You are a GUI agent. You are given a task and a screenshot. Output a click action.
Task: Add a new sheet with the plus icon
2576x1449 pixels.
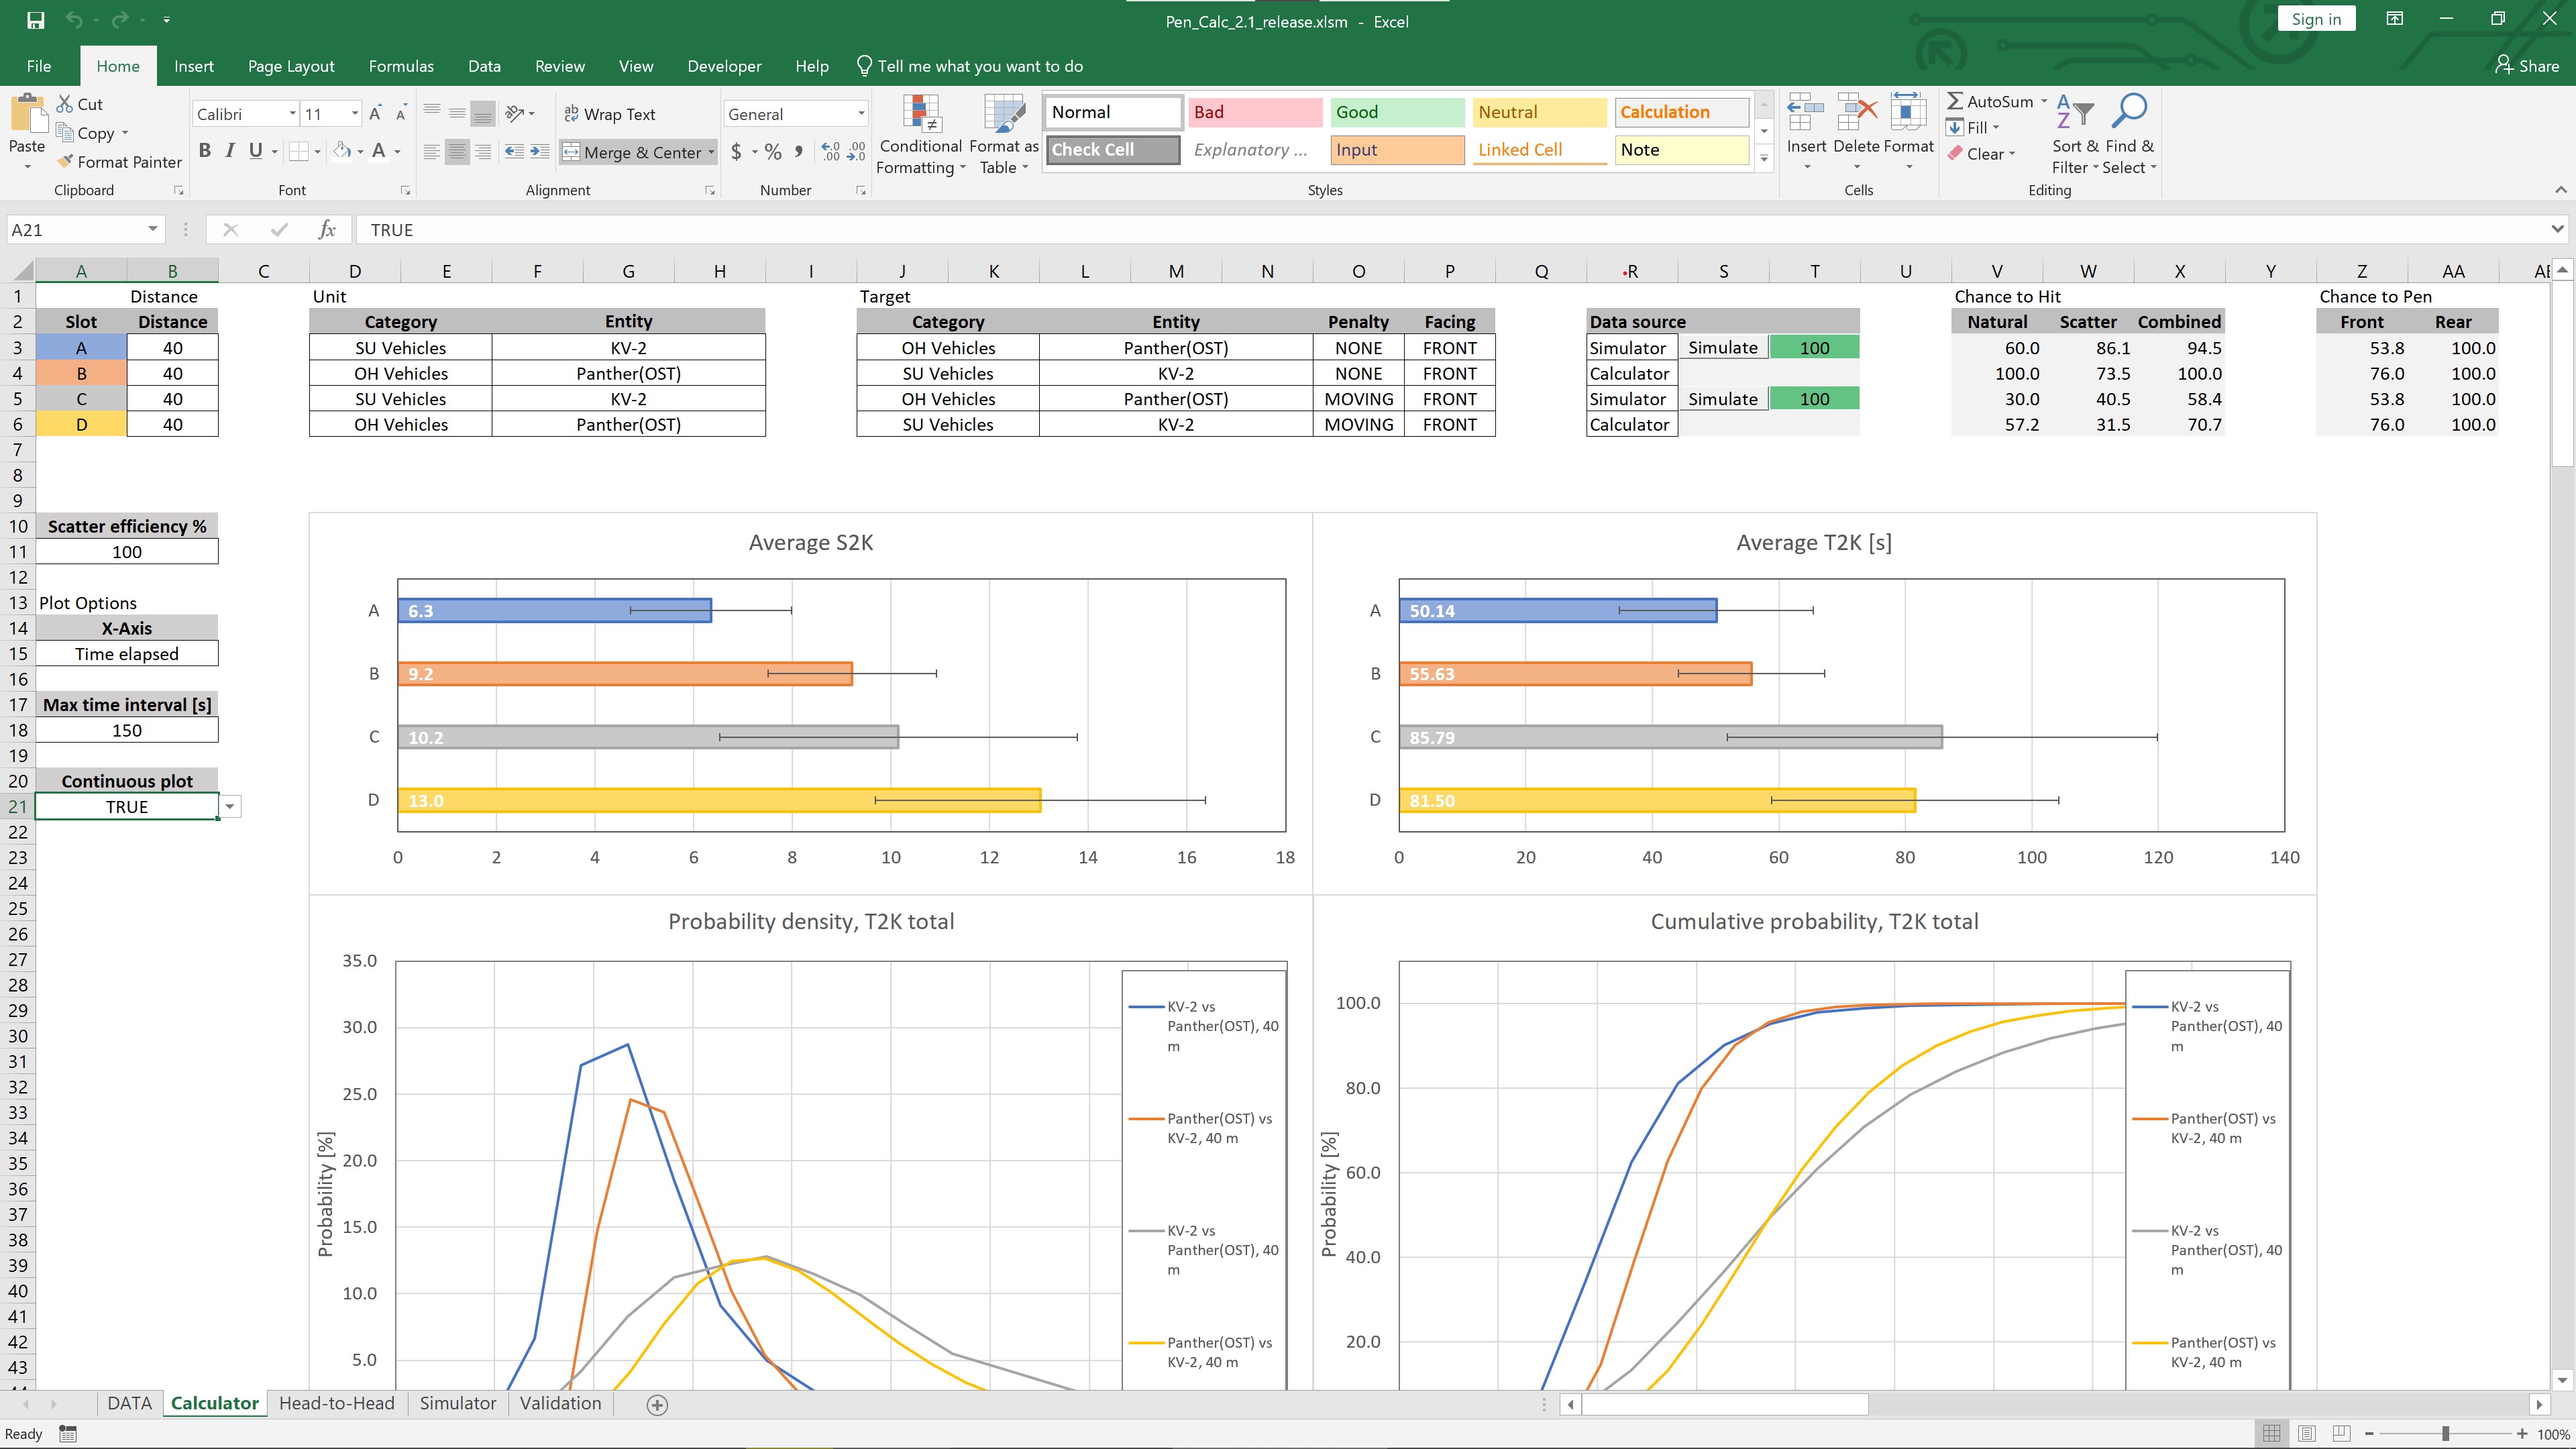(657, 1405)
